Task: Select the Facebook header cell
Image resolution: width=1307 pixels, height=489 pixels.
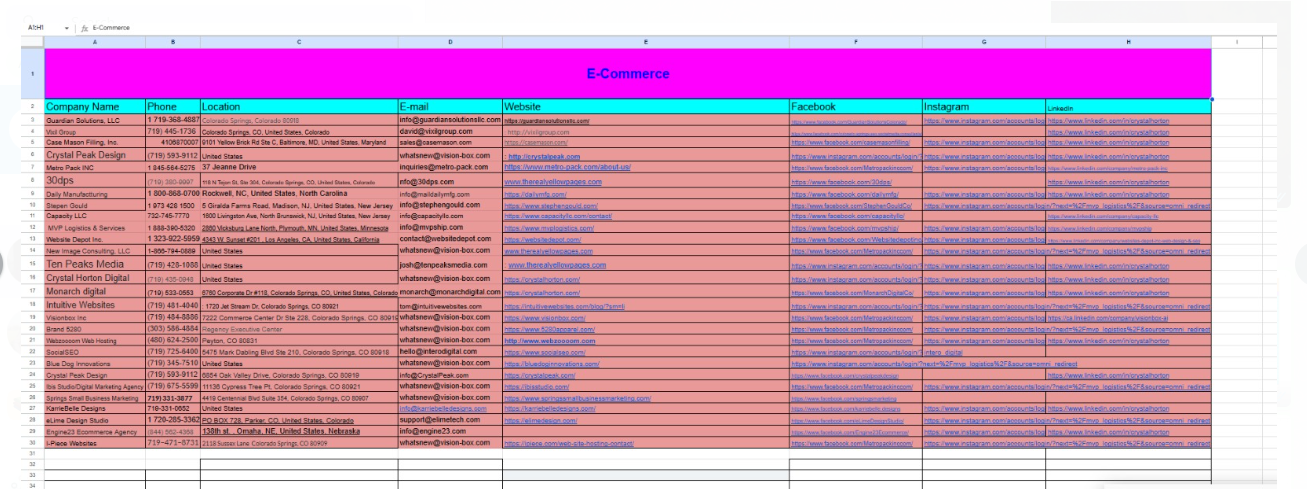Action: 855,106
